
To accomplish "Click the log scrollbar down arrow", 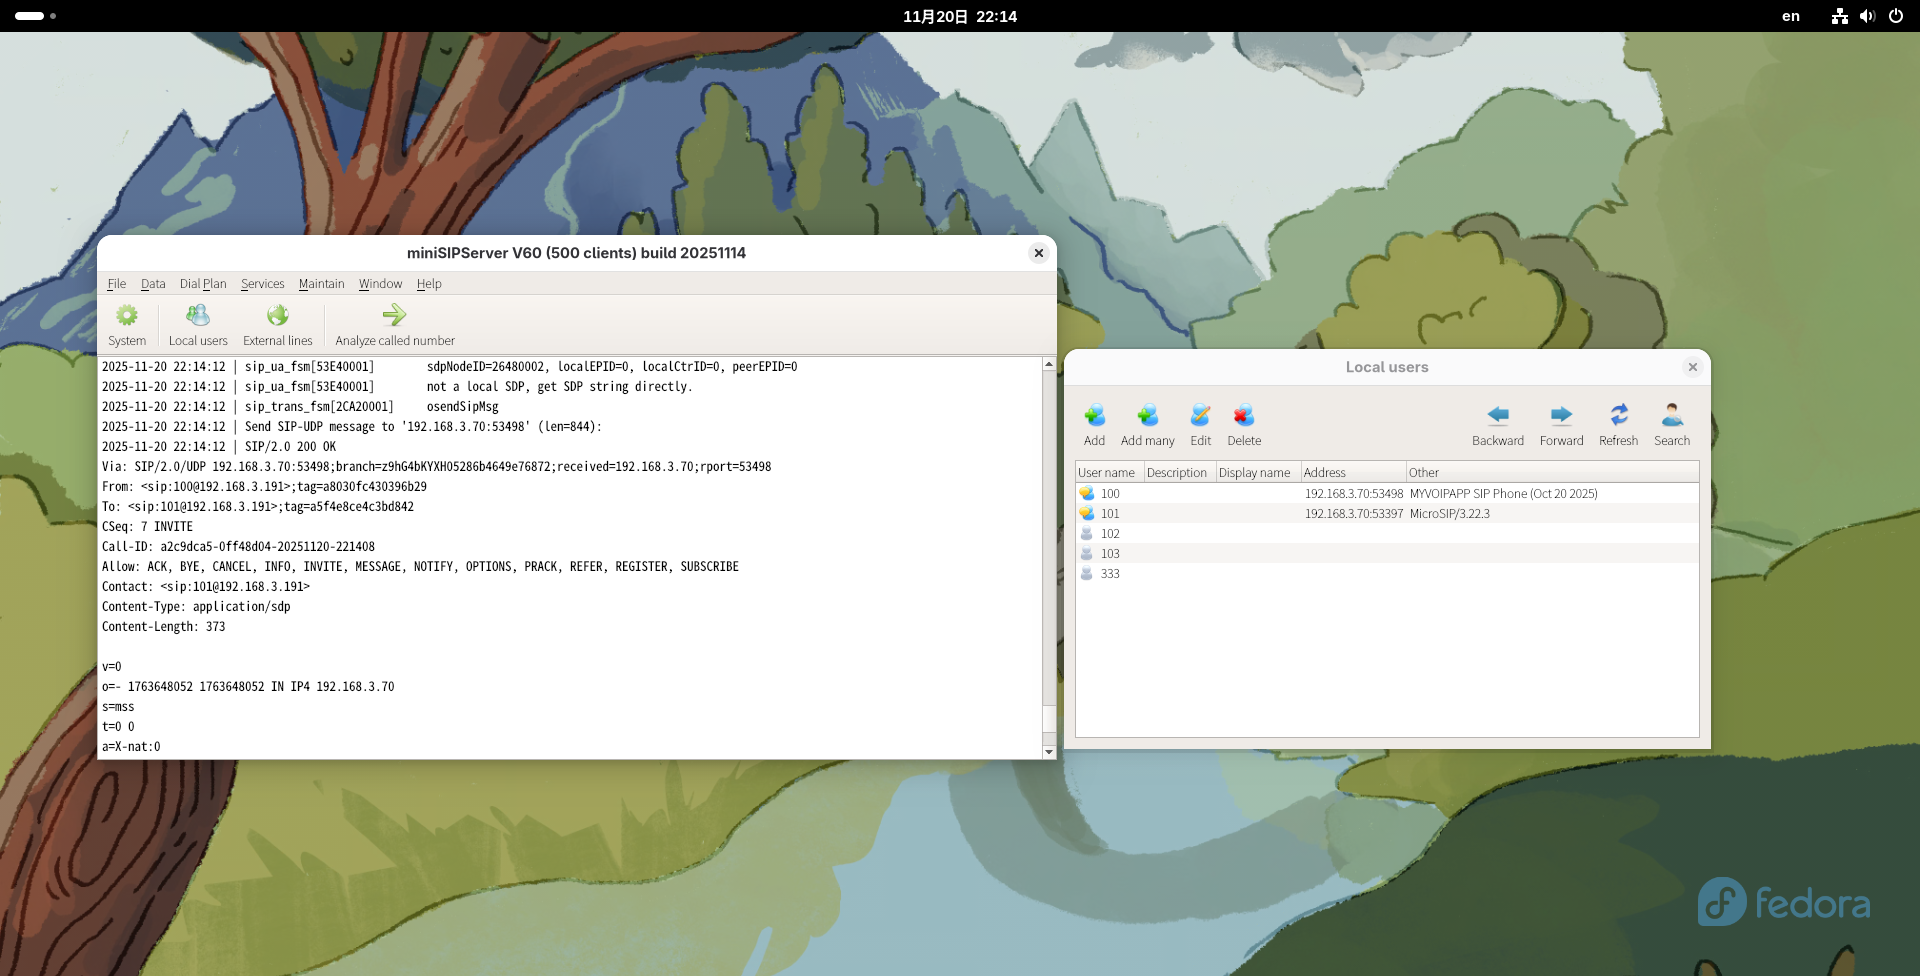I will pos(1049,751).
